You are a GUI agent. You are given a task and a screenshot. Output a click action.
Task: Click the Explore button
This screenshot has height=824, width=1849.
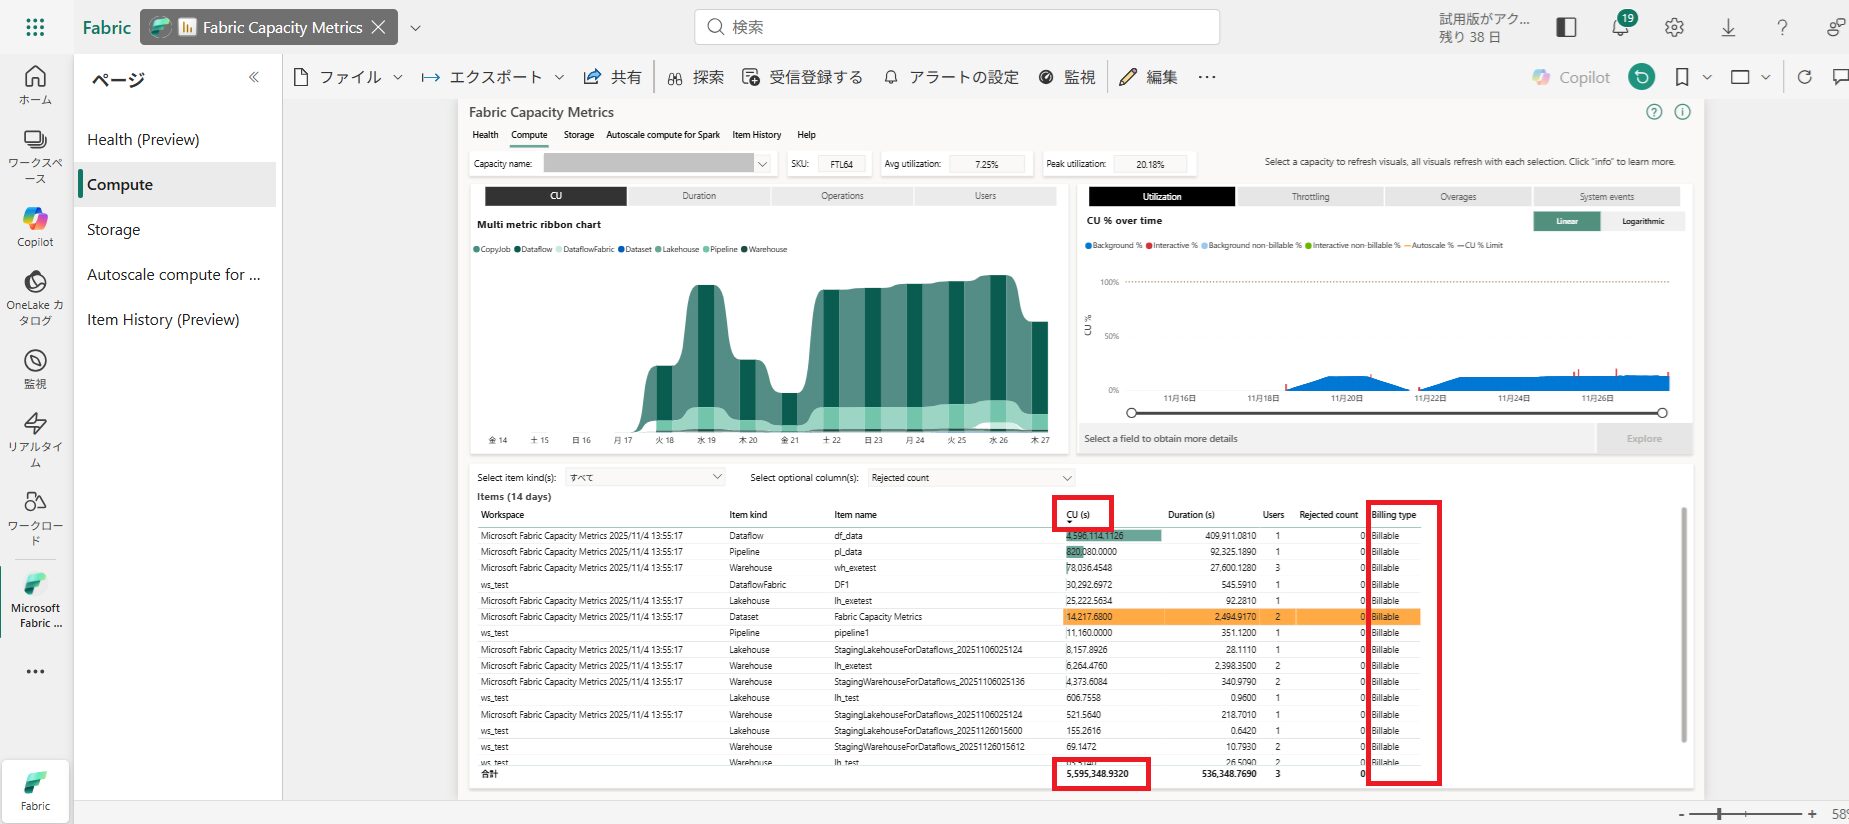(x=1643, y=439)
